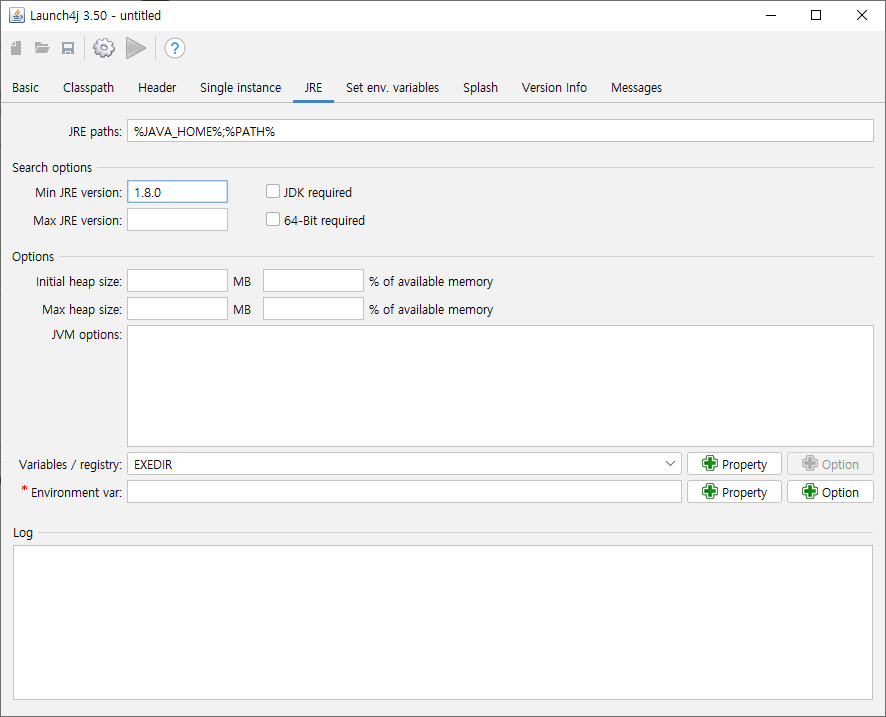Close the Launch4j window
Viewport: 886px width, 717px height.
pos(862,15)
